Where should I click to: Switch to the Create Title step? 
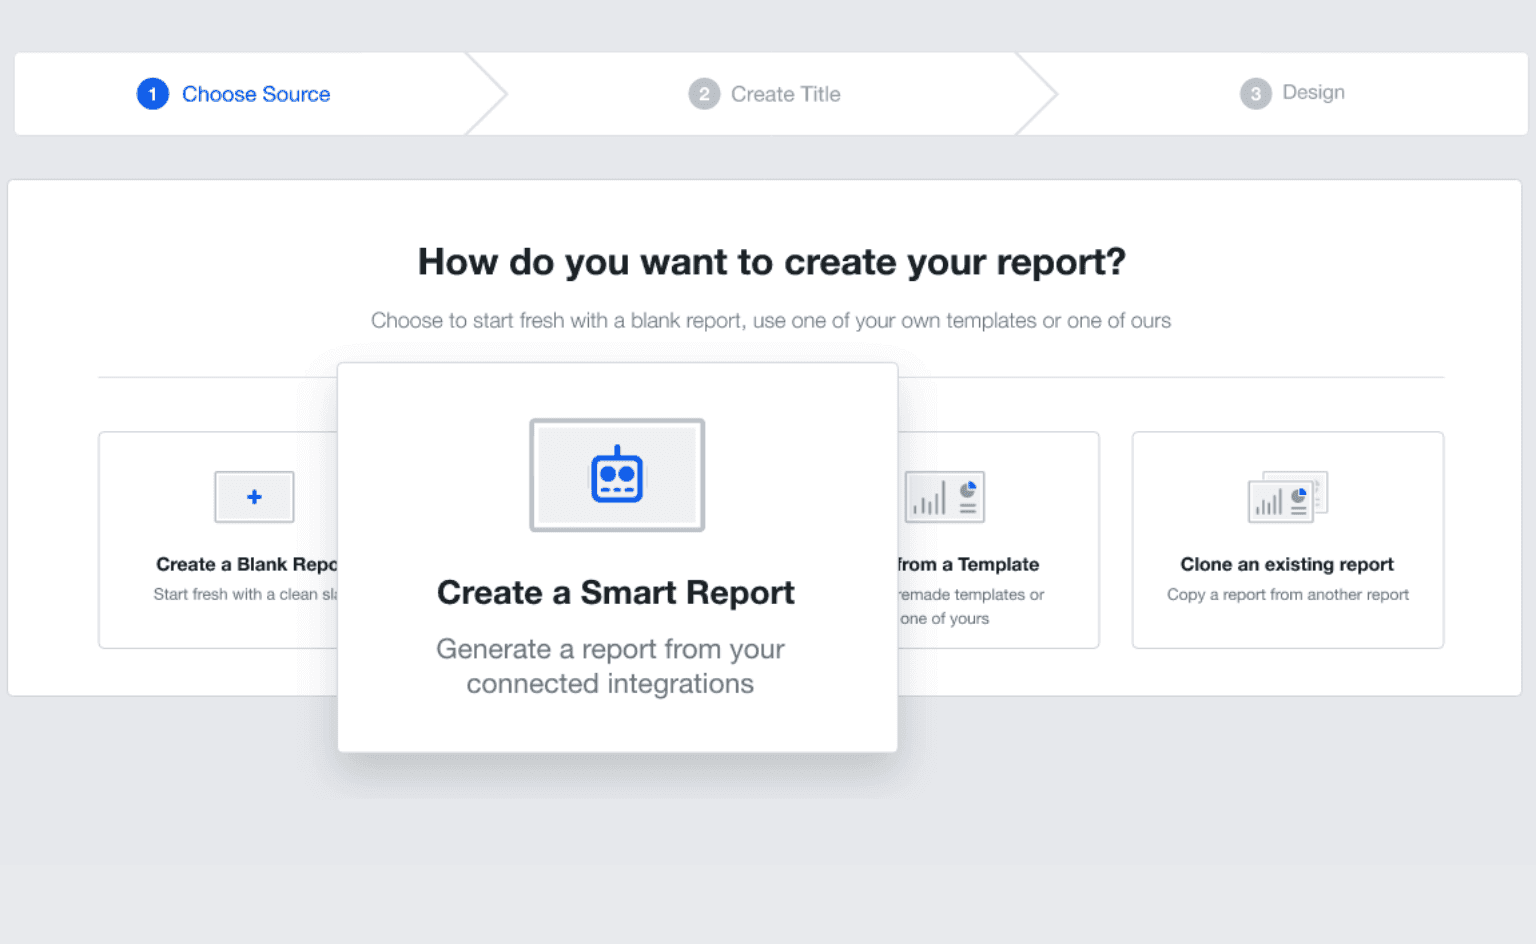(785, 93)
